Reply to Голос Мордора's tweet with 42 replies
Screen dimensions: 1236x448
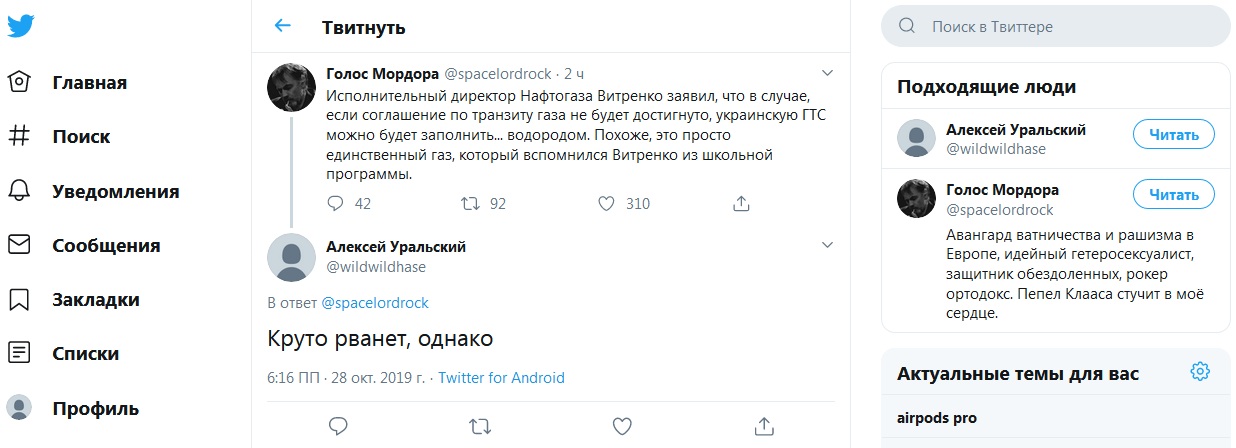point(335,203)
